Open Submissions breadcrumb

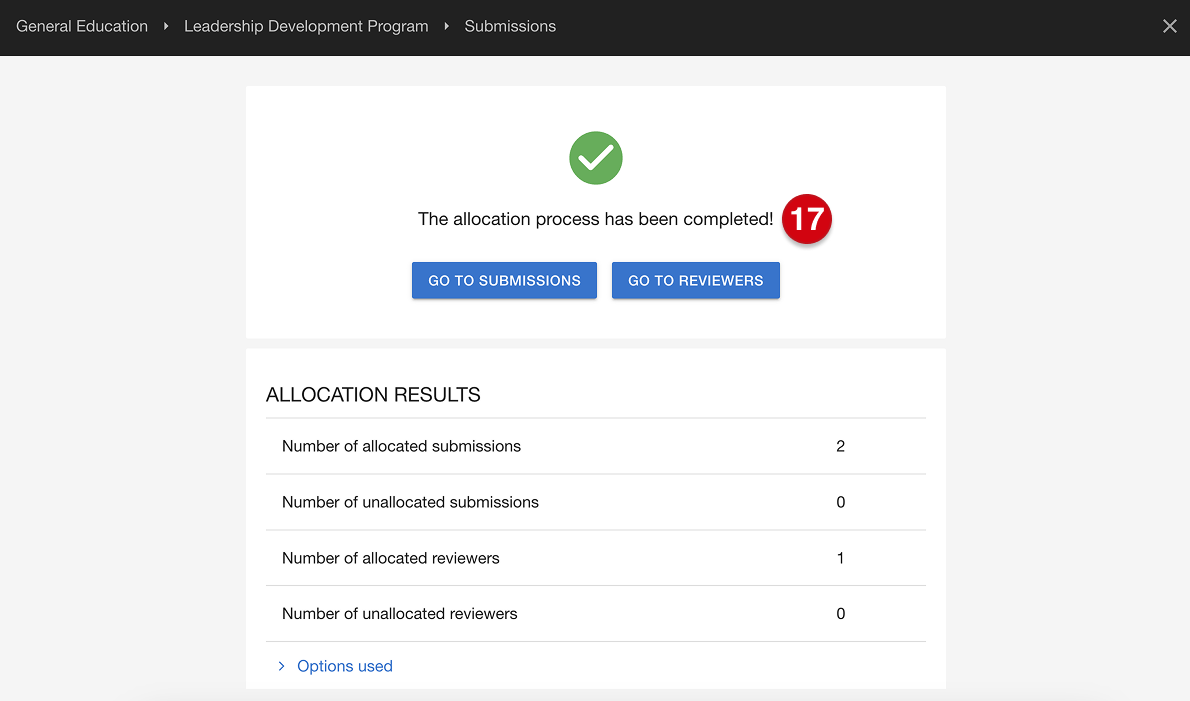(510, 27)
